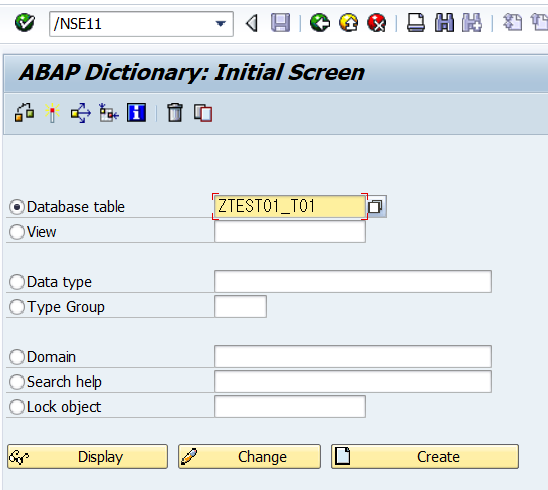The width and height of the screenshot is (548, 490).
Task: Click the Change button
Action: [249, 456]
